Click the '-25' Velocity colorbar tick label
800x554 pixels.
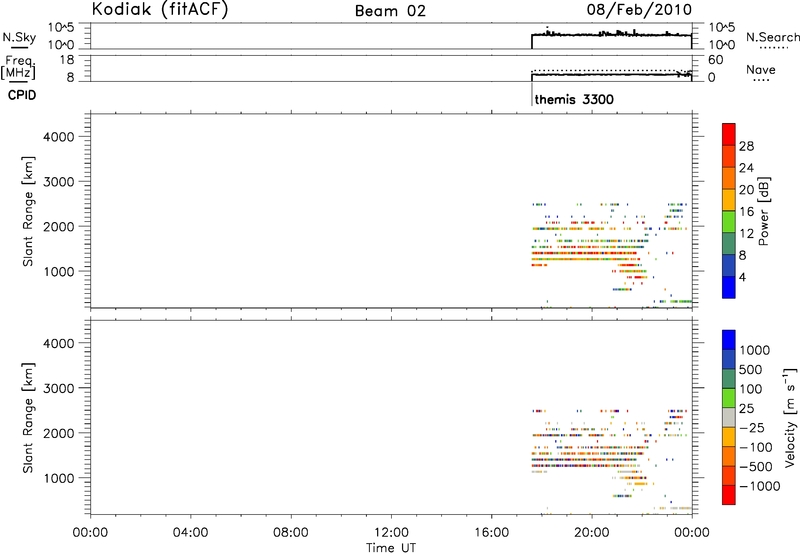click(x=752, y=427)
